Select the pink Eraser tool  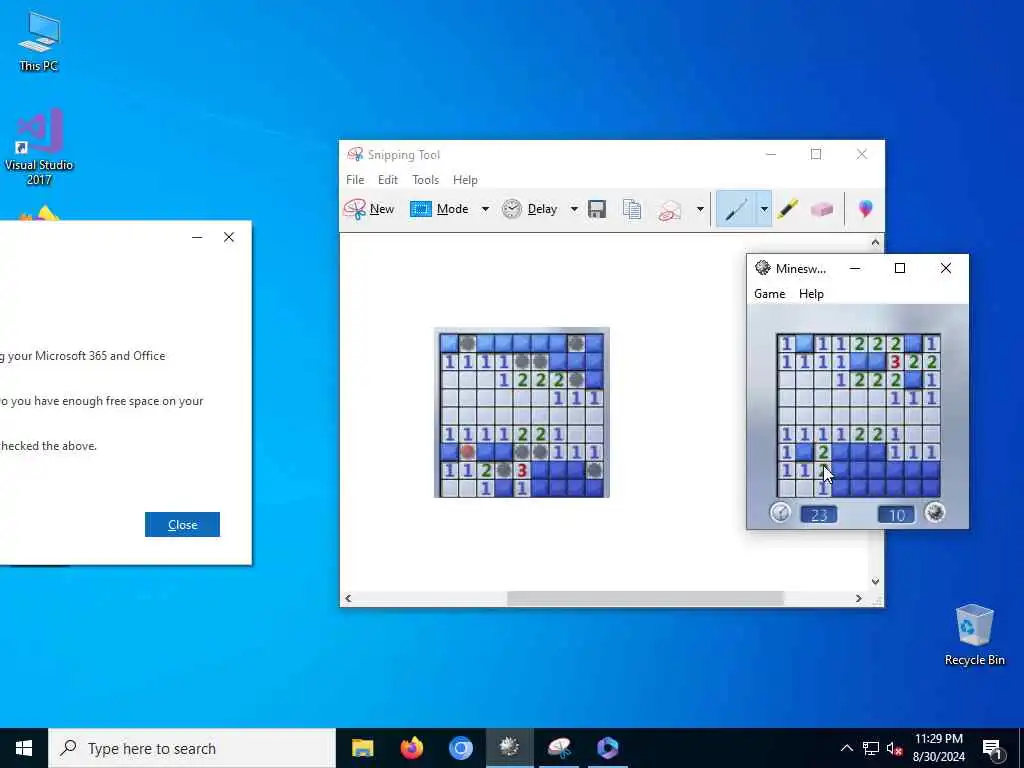(822, 209)
